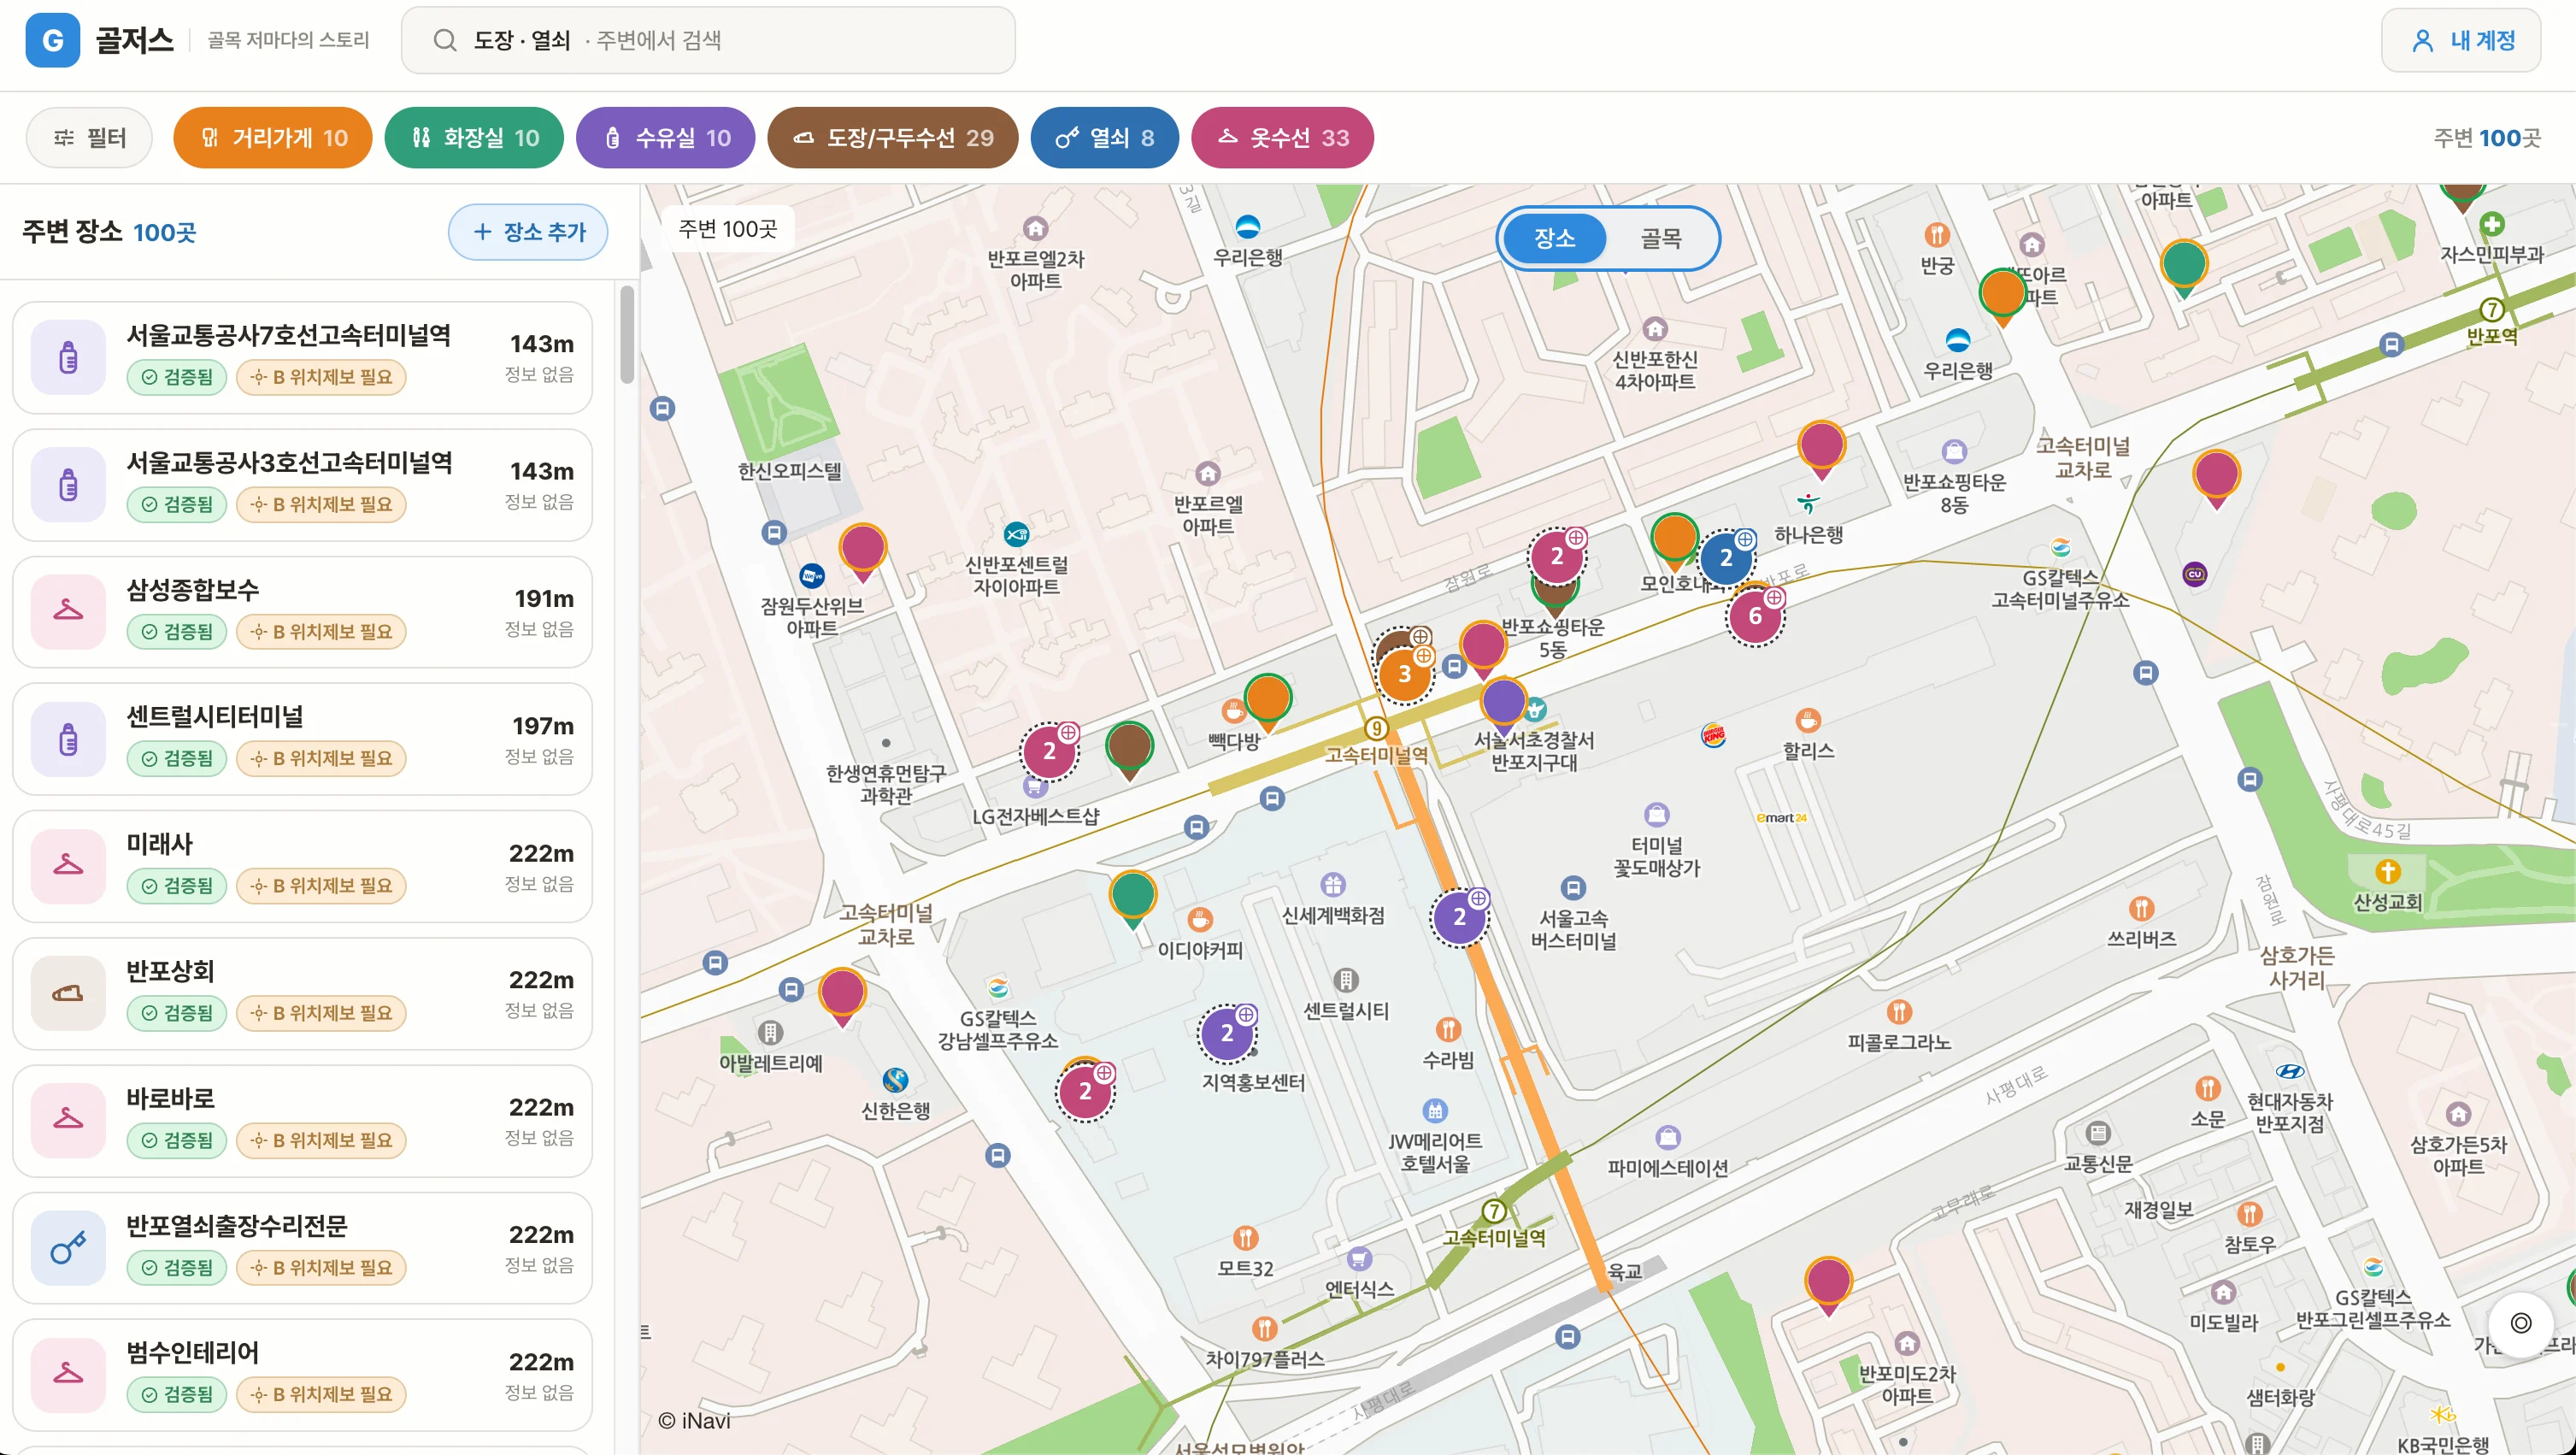This screenshot has width=2576, height=1455.
Task: Toggle the 열쇠 8 category chip
Action: coord(1105,137)
